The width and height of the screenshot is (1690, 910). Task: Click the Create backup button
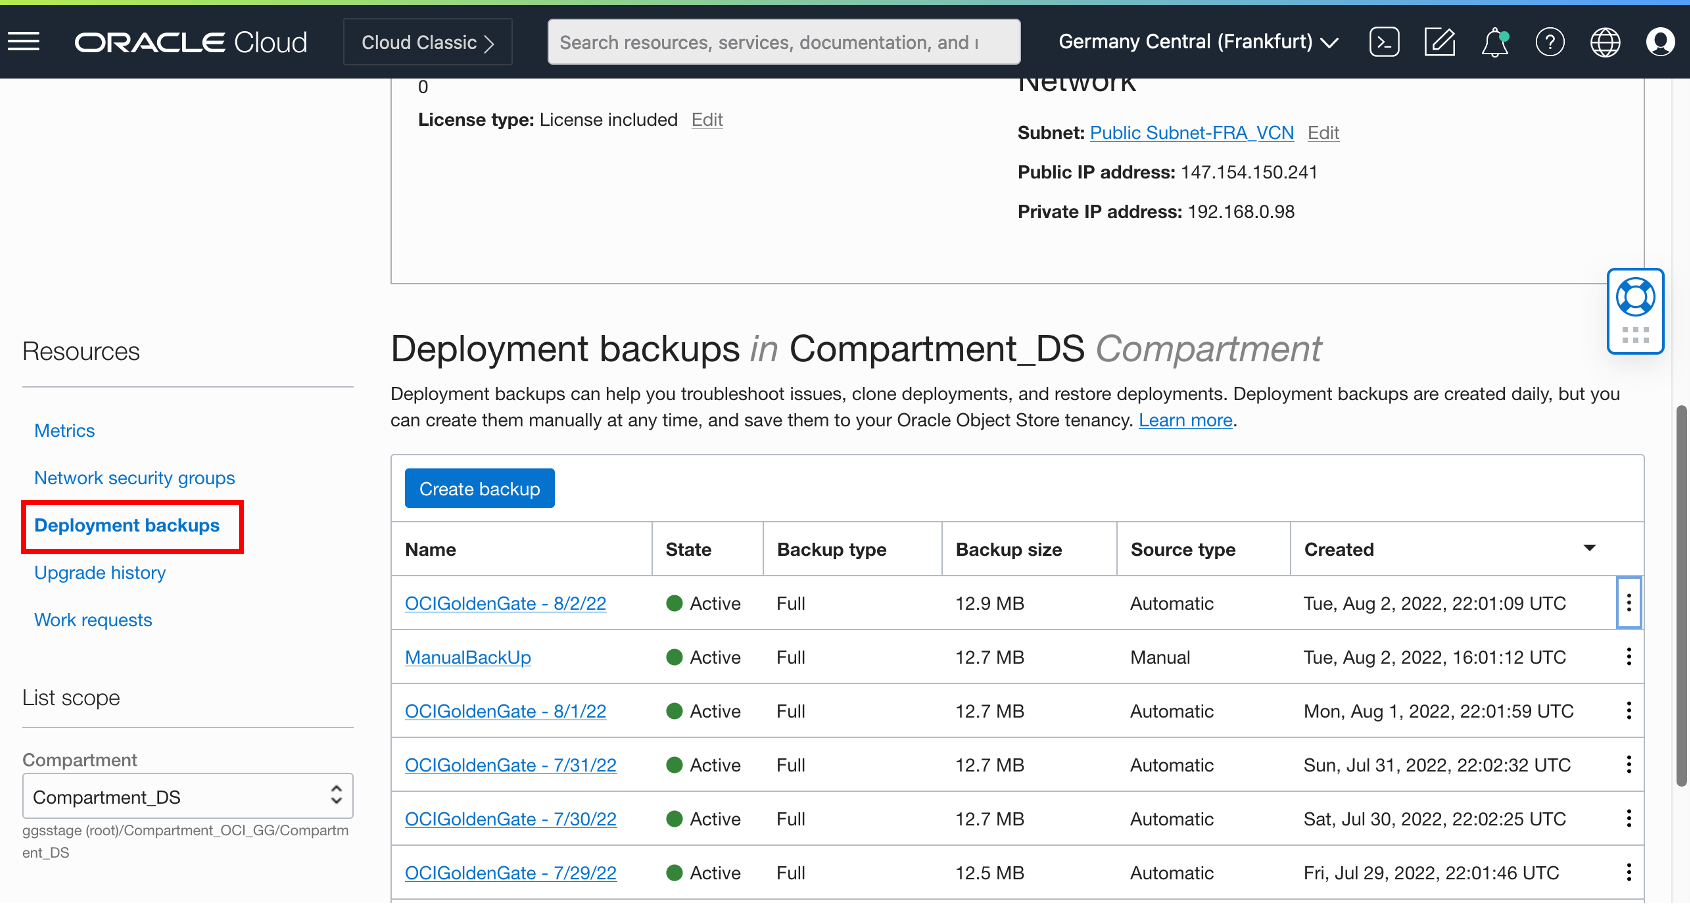pos(479,488)
